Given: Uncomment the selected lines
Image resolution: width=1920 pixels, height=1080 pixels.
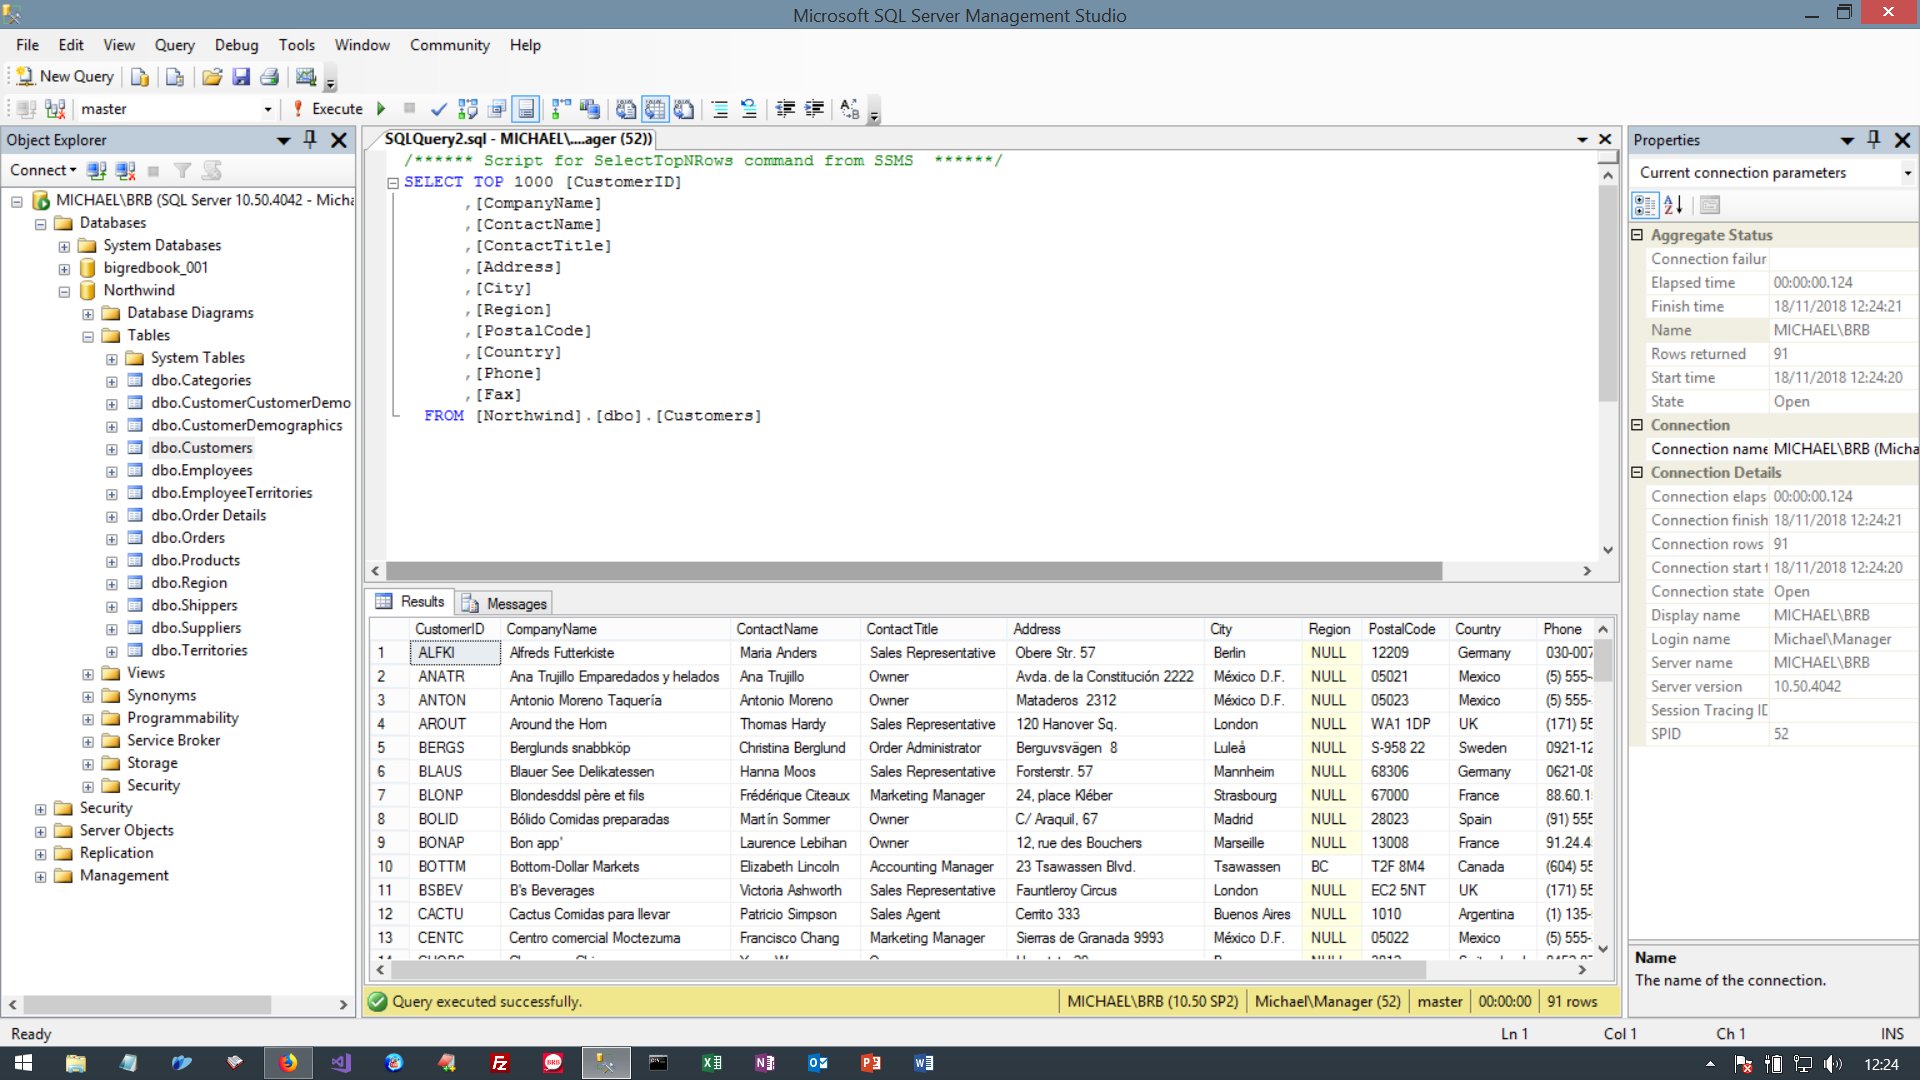Looking at the screenshot, I should click(748, 109).
